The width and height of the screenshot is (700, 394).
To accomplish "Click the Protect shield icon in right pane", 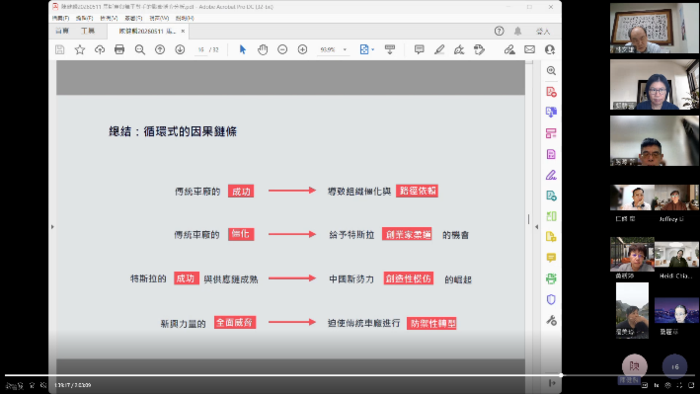I will (551, 299).
